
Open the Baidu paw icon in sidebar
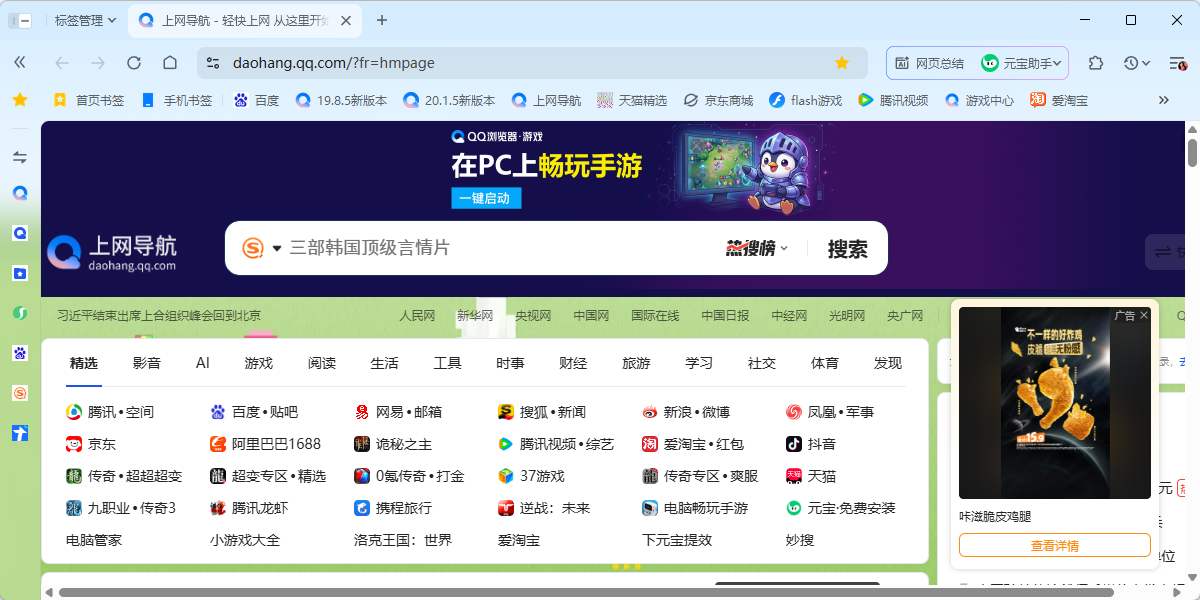coord(20,353)
